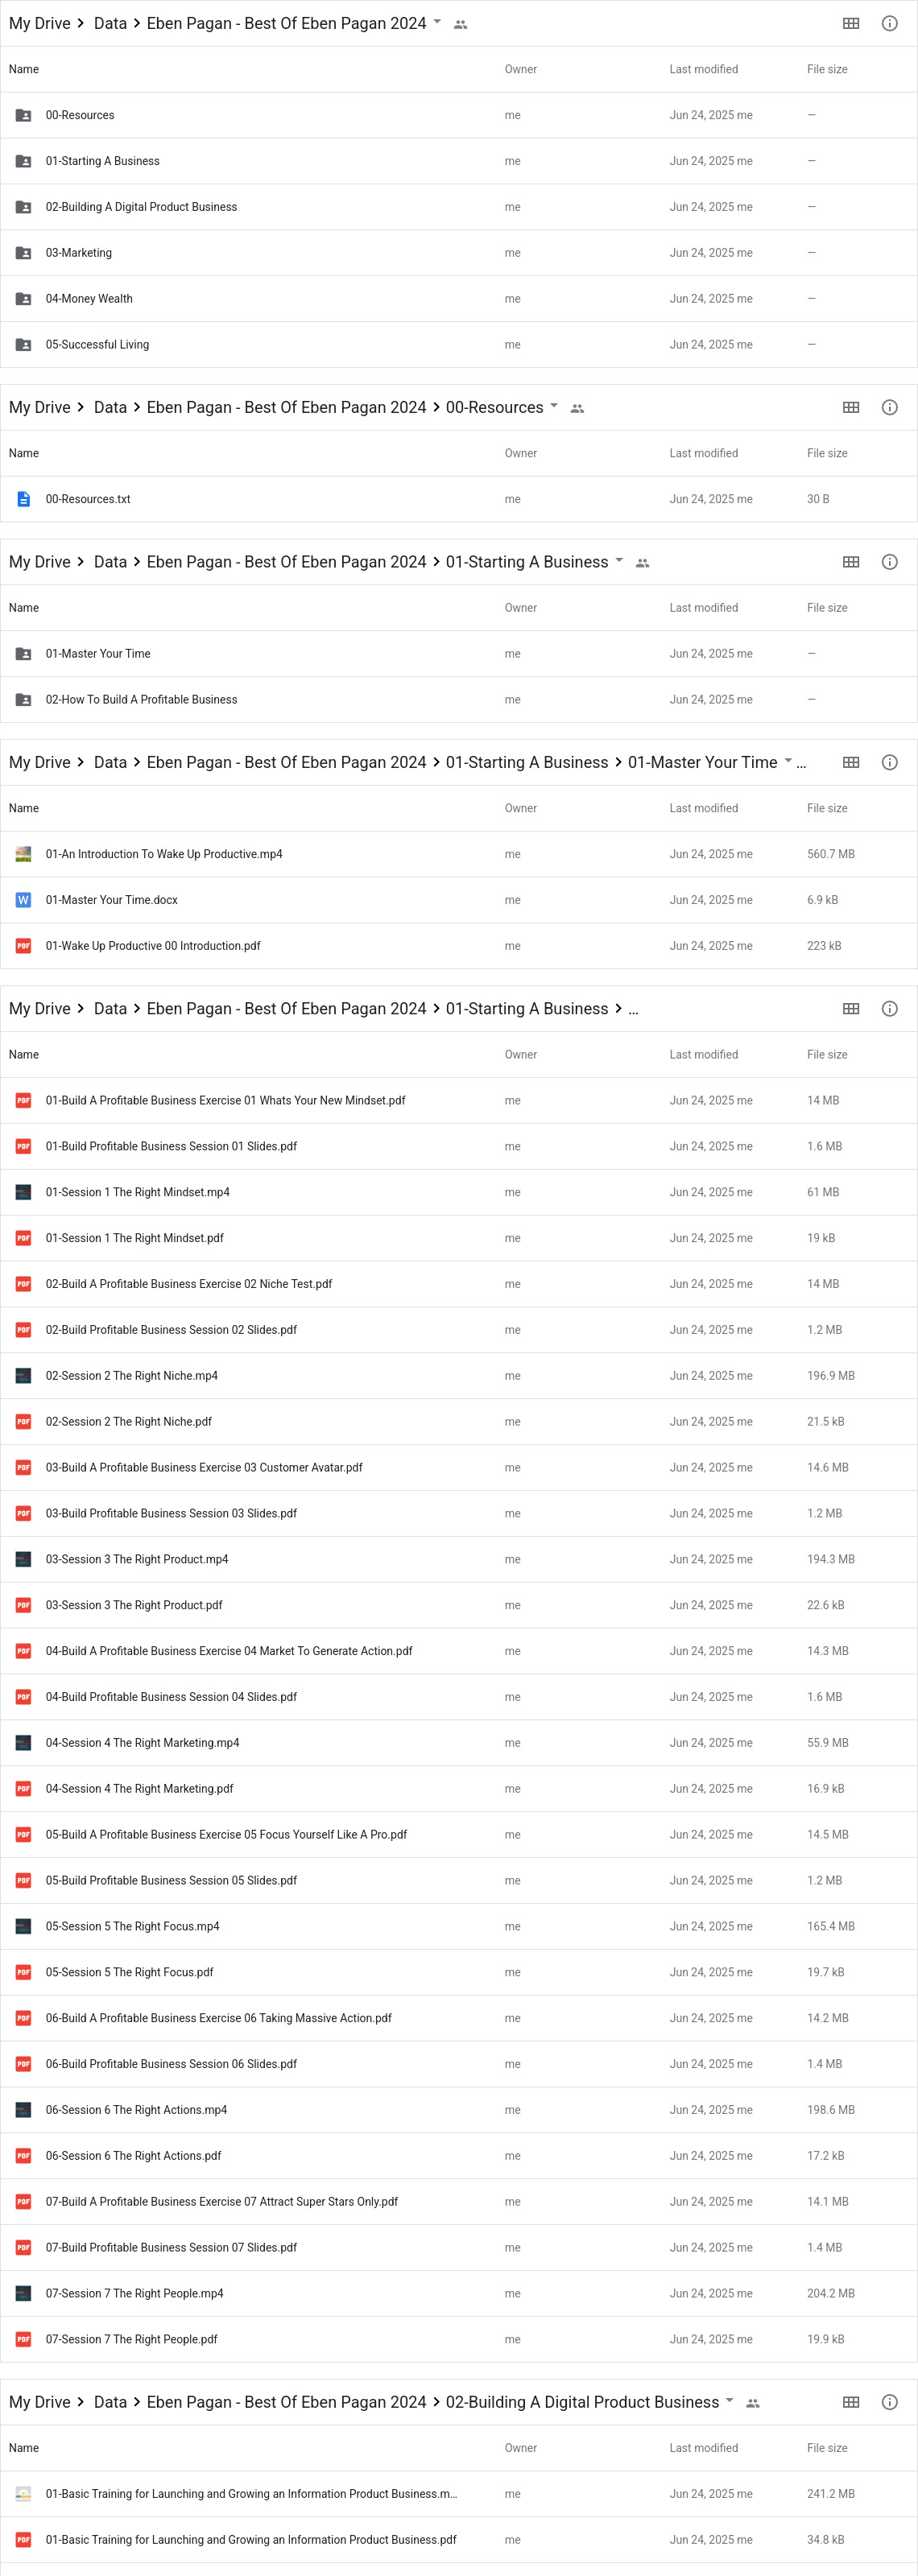Click thumbnail of 01-An Introduction To Wake Up Productive.mp4
This screenshot has height=2576, width=918.
click(x=23, y=854)
